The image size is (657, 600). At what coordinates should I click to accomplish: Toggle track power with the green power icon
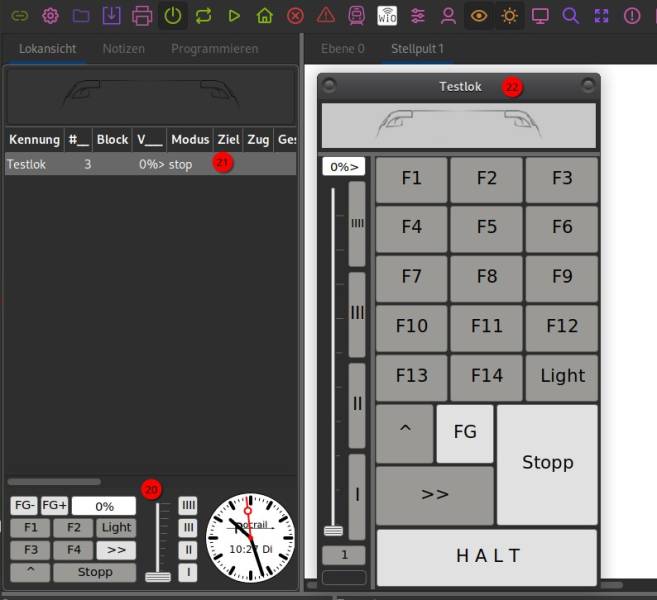tap(173, 16)
